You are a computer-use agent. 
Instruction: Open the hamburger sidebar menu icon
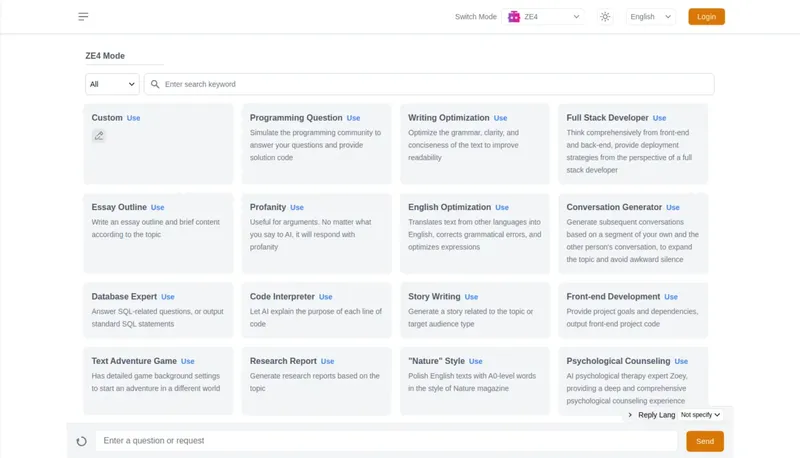(83, 17)
